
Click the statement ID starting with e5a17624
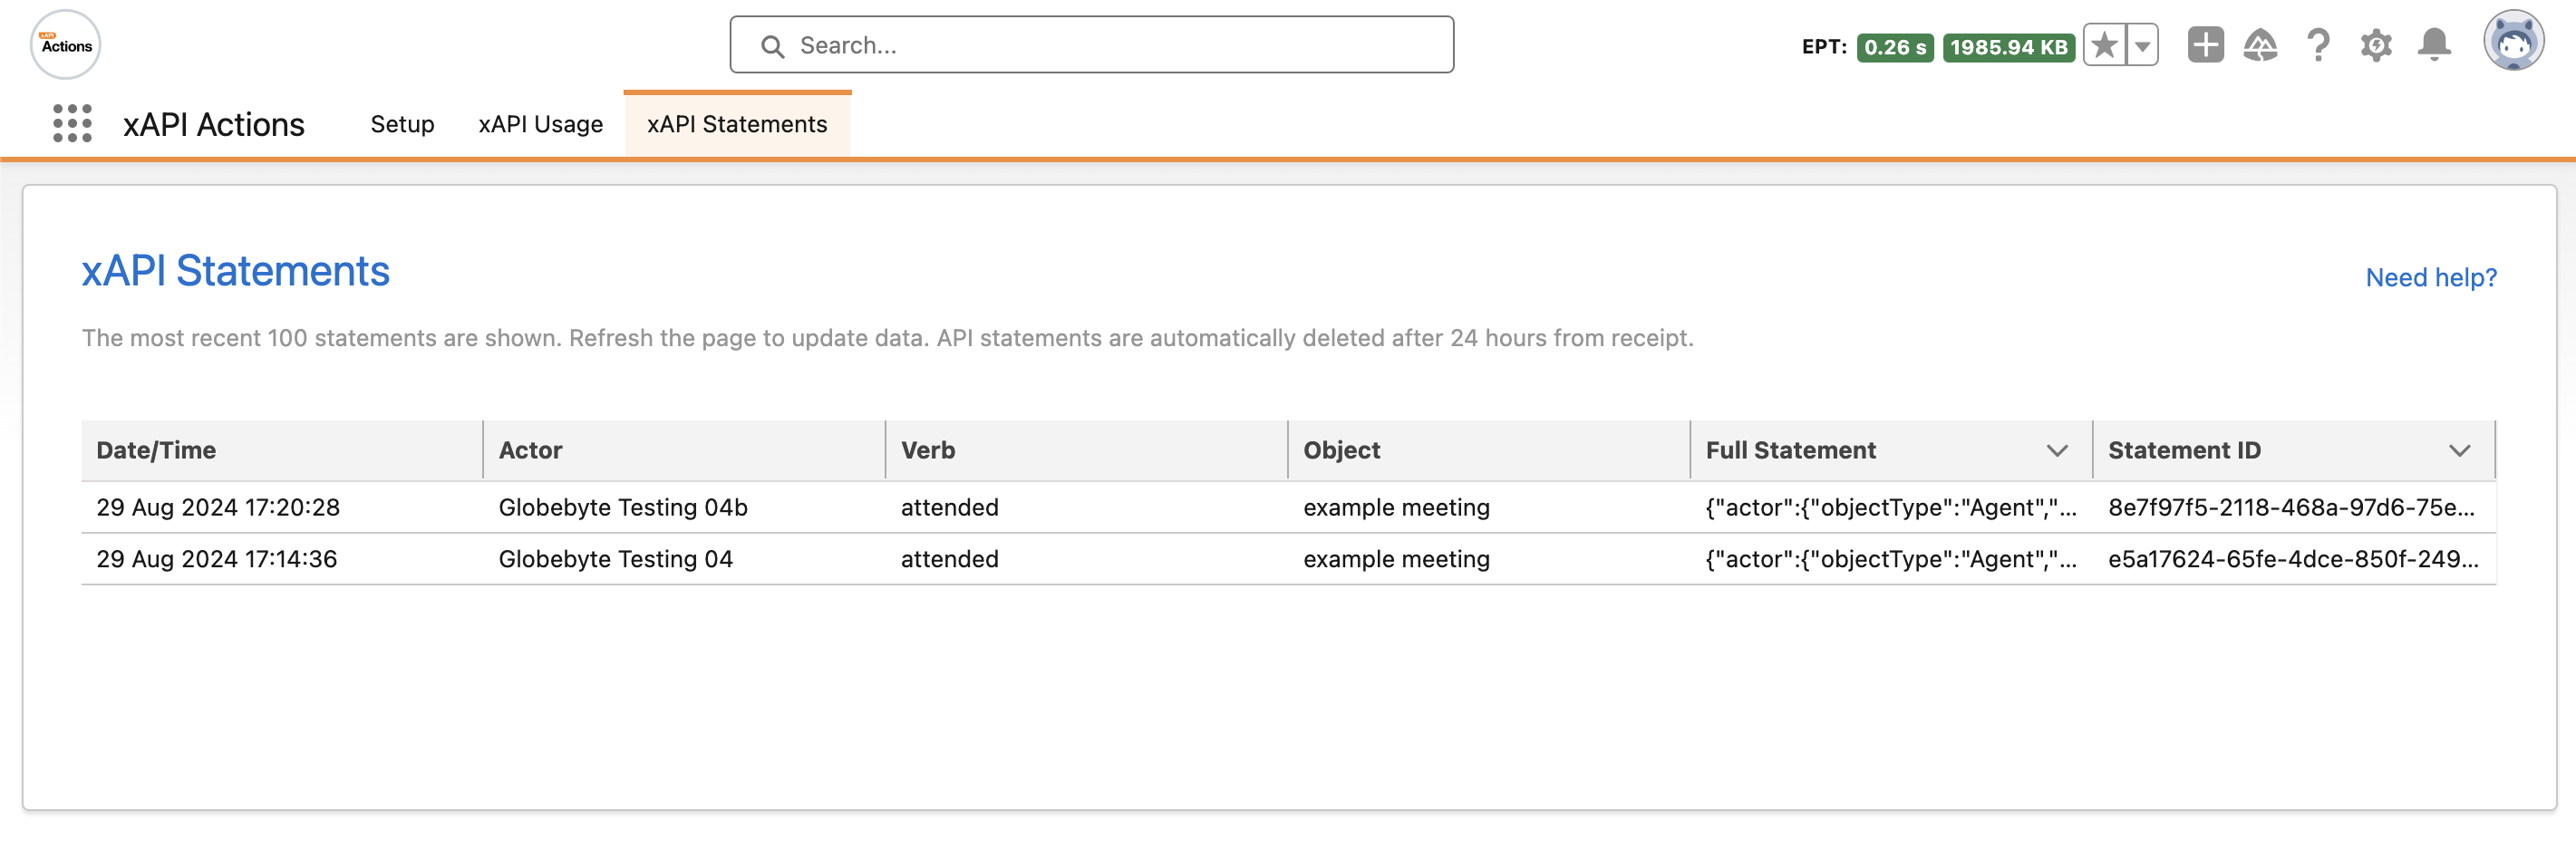point(2292,559)
